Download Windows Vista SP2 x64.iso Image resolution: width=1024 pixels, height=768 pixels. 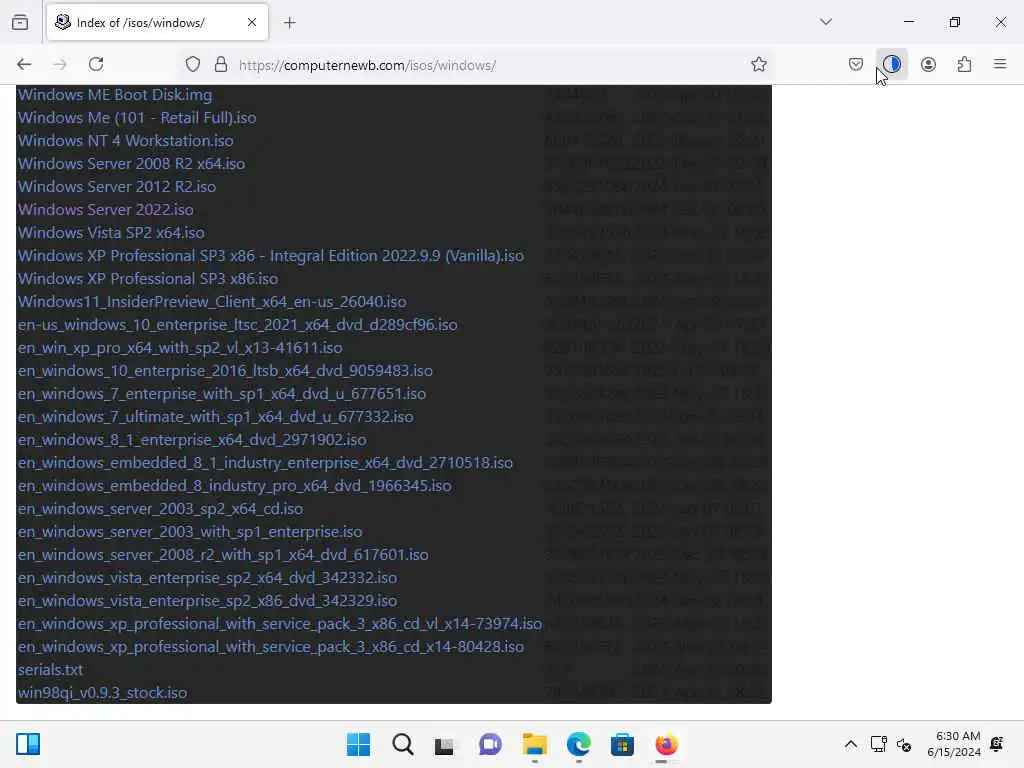click(x=111, y=232)
